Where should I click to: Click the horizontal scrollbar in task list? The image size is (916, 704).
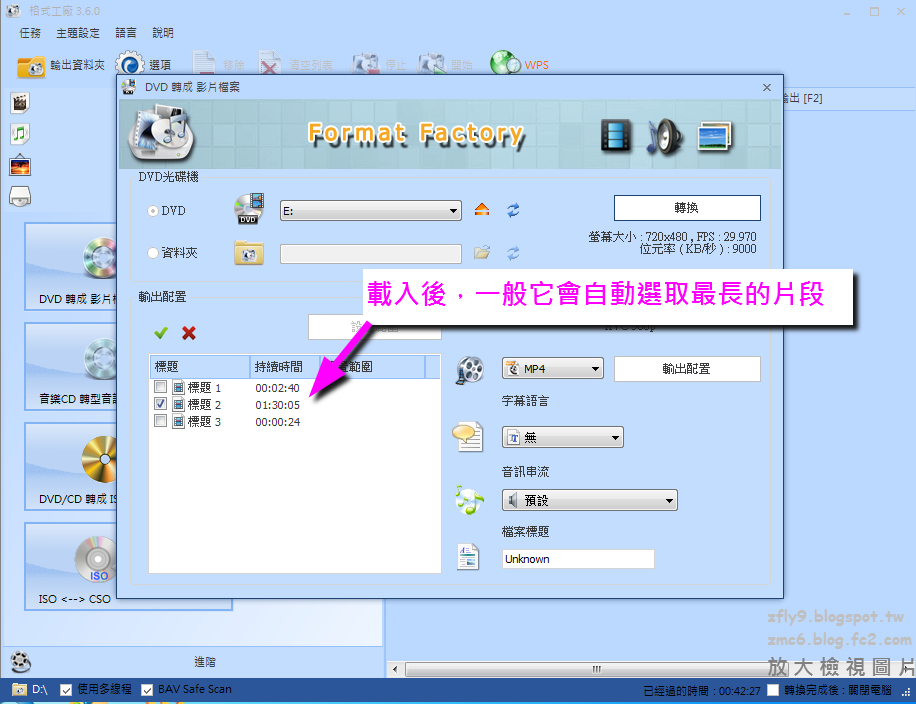click(x=596, y=669)
